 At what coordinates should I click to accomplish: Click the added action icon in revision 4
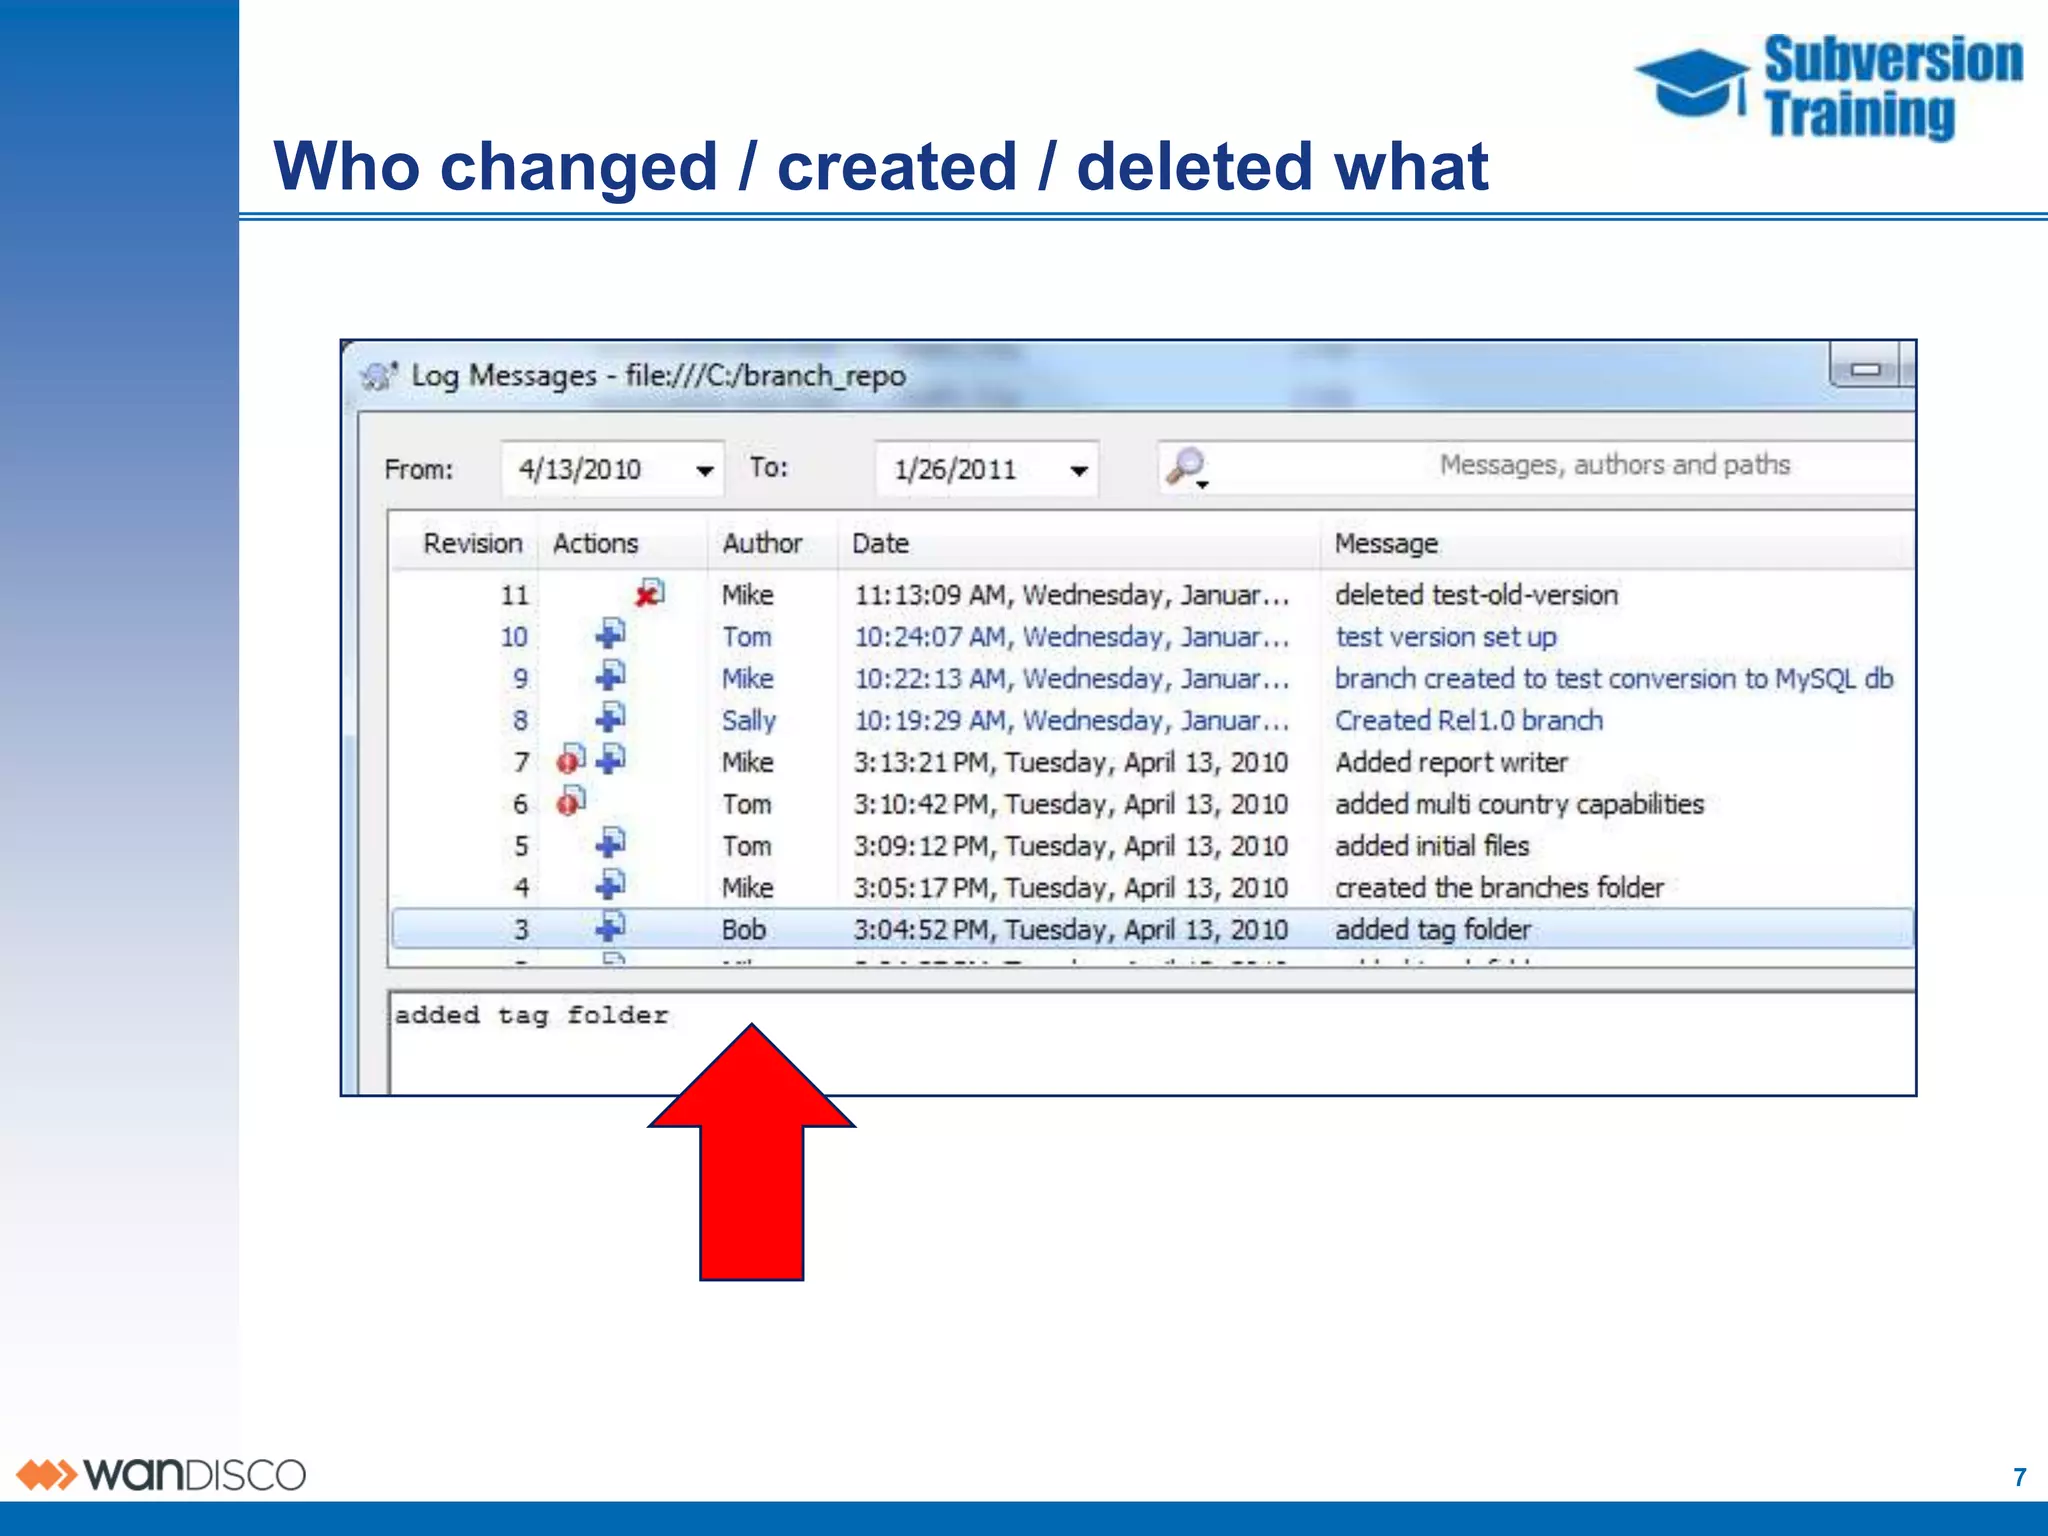coord(610,885)
